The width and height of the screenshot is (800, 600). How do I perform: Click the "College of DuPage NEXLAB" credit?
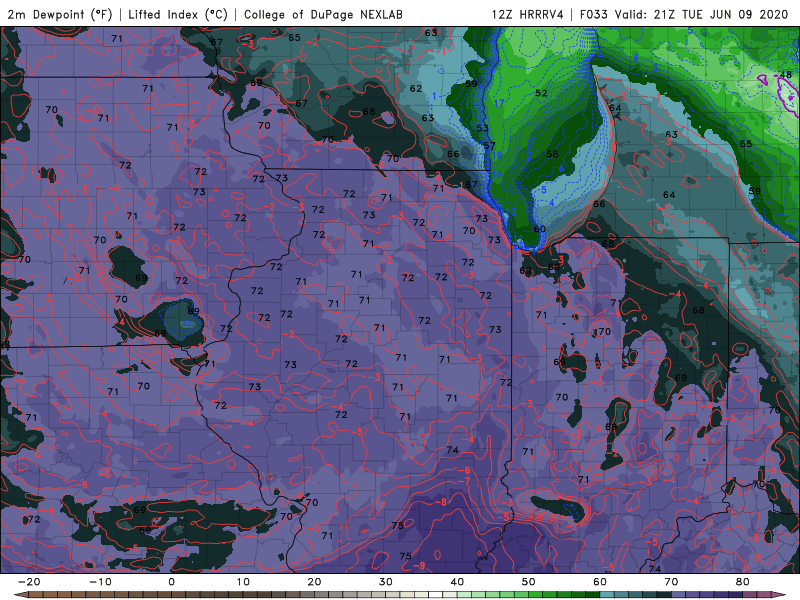[323, 14]
